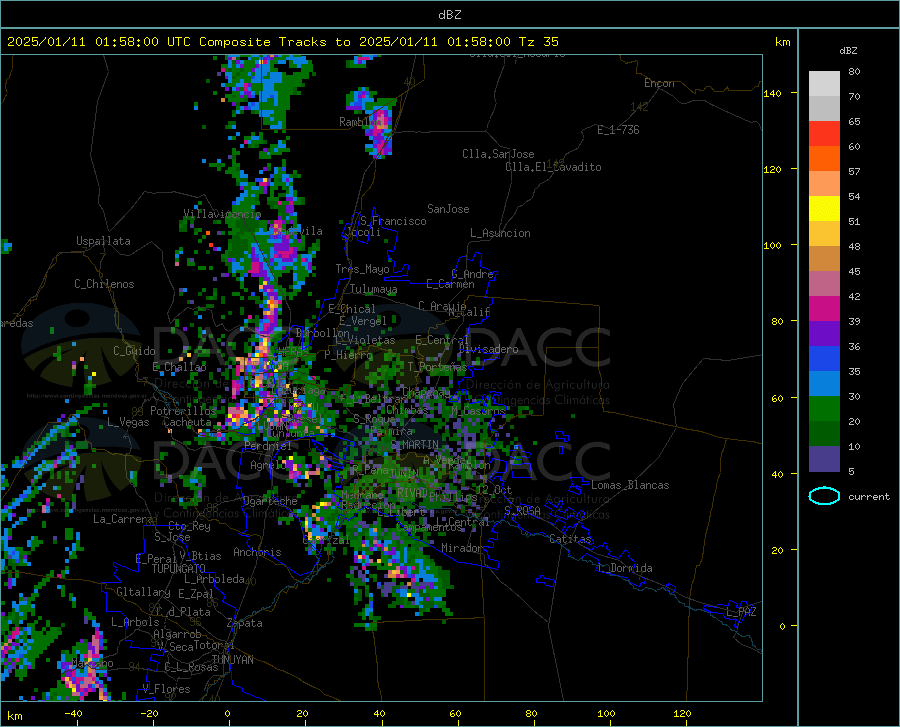
Task: Click the 'L_Vegas' map label
Action: (x=128, y=422)
